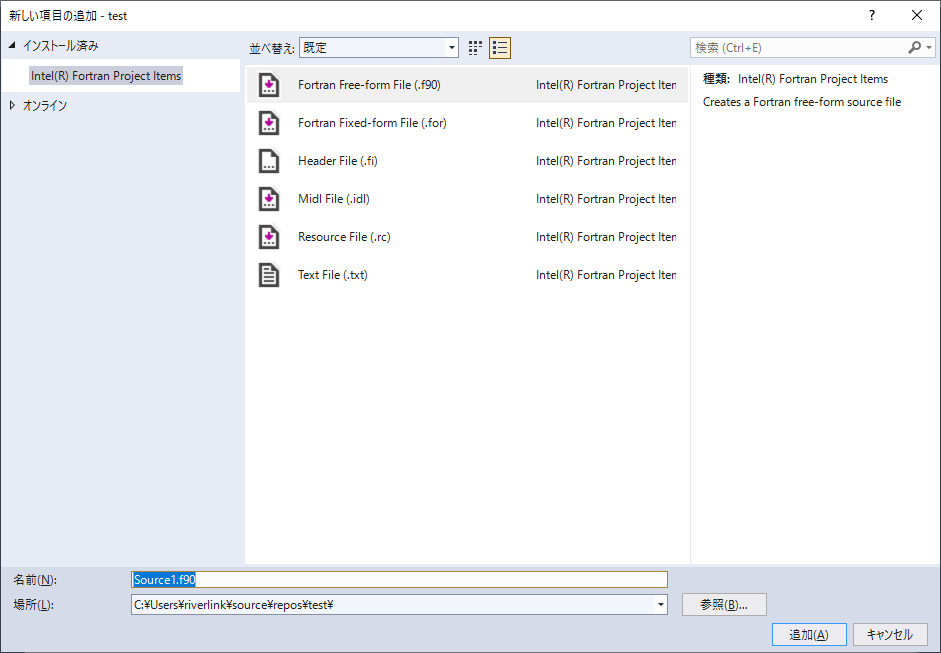Click the 参照(B)... browse button
941x653 pixels.
coord(724,604)
